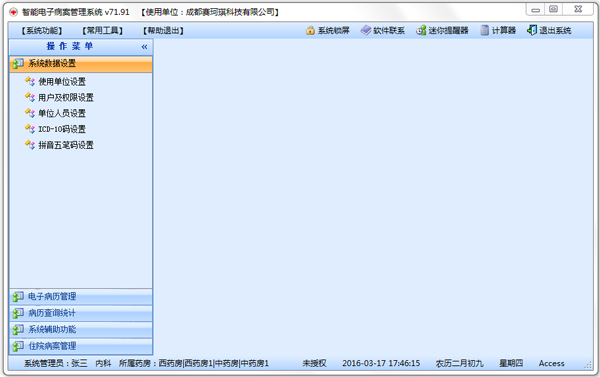Click the 操作菜单 panel title
The height and width of the screenshot is (377, 600).
click(70, 46)
